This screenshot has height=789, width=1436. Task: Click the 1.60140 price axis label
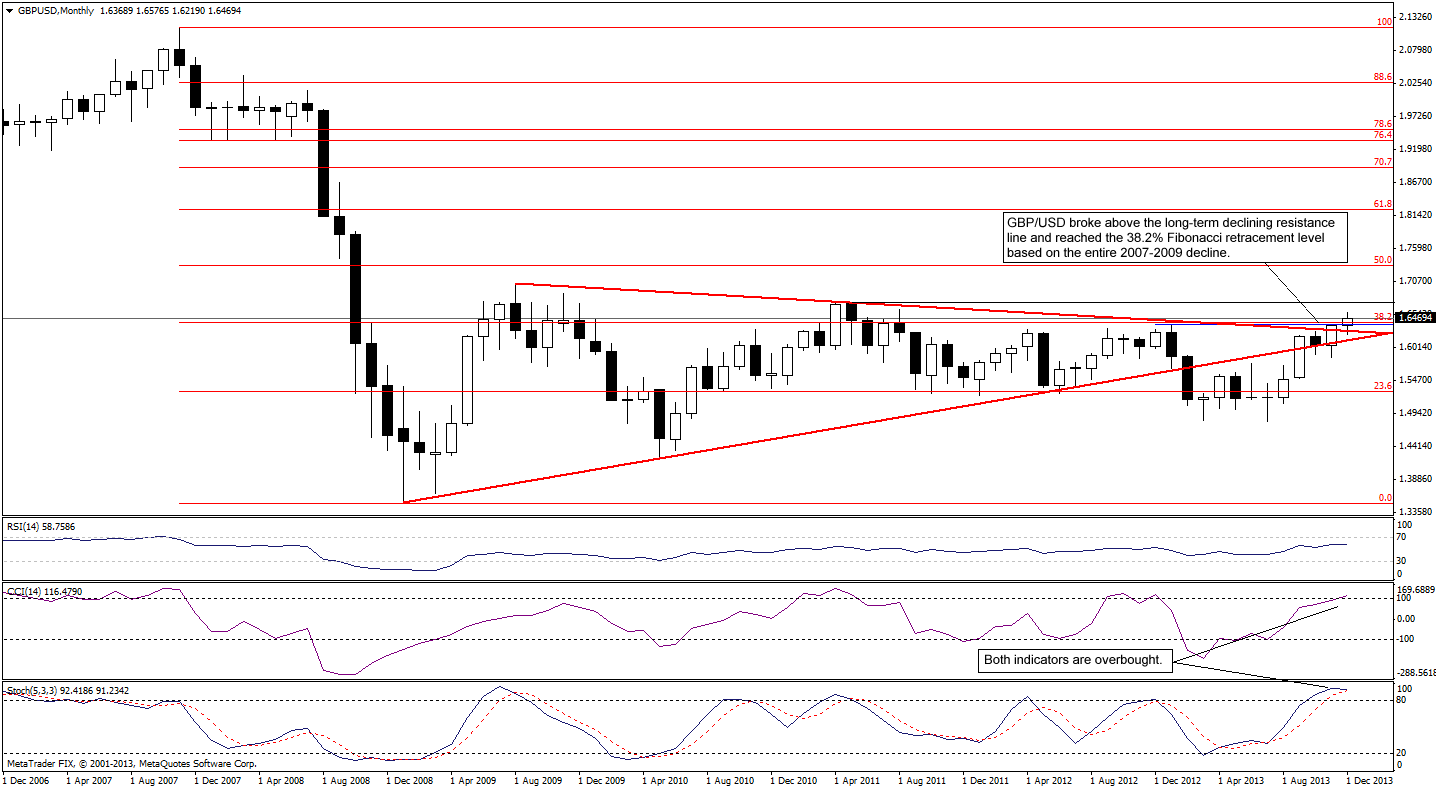(1415, 347)
